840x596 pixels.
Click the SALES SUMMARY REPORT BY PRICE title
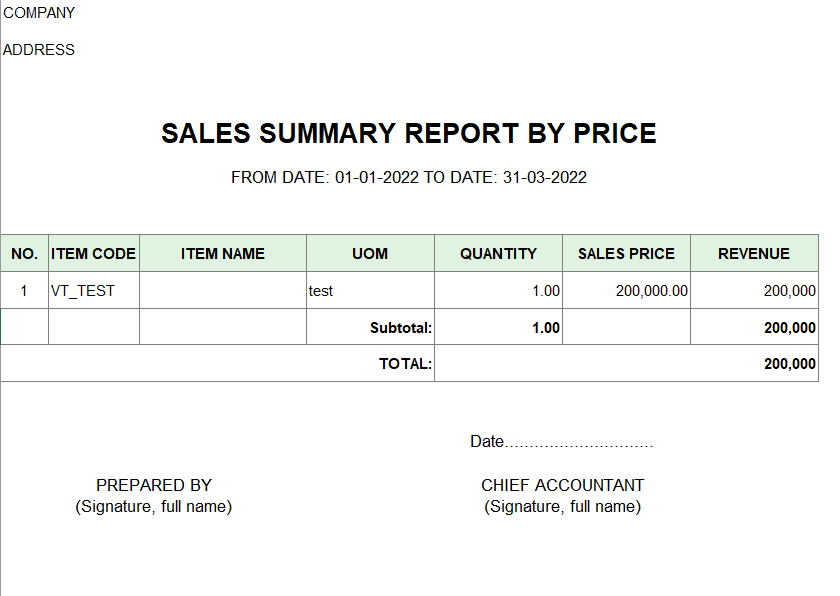click(x=409, y=133)
